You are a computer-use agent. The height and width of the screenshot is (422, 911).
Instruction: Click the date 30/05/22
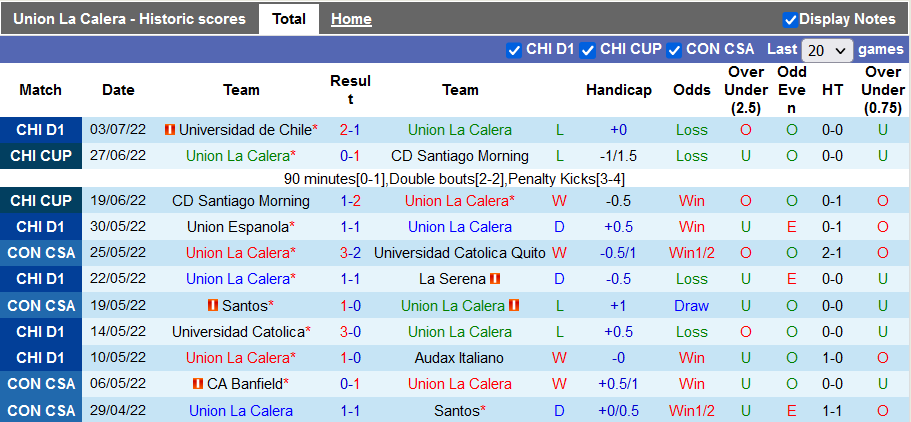tap(118, 227)
